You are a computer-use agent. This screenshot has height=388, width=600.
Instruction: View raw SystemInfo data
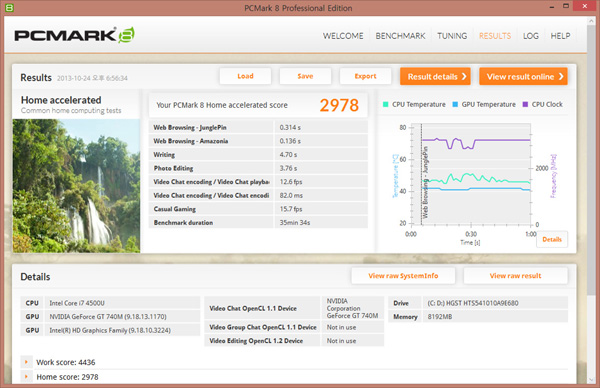pyautogui.click(x=403, y=276)
